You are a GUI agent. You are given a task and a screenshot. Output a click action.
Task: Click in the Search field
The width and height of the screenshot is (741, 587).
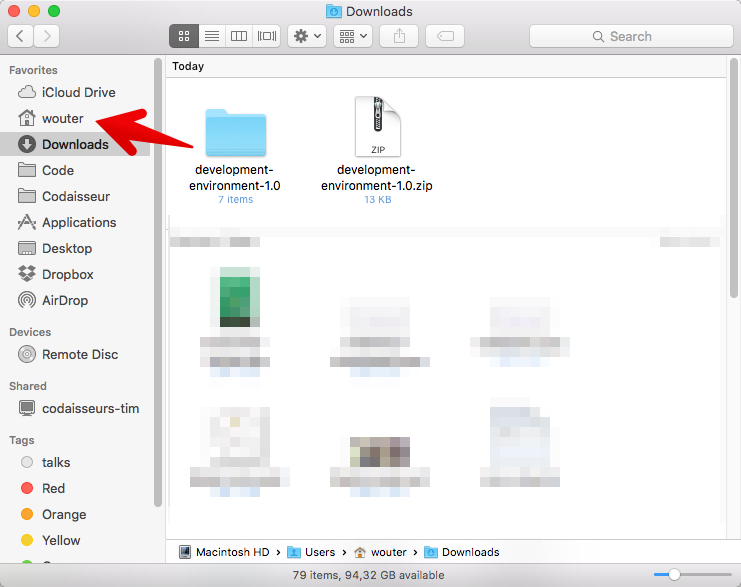(x=630, y=36)
